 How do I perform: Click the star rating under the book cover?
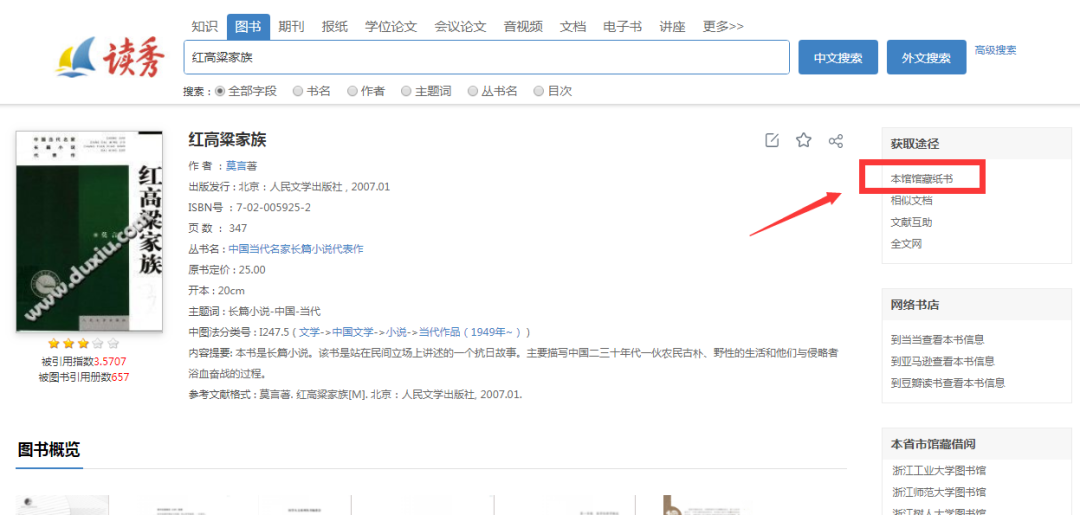[x=83, y=343]
